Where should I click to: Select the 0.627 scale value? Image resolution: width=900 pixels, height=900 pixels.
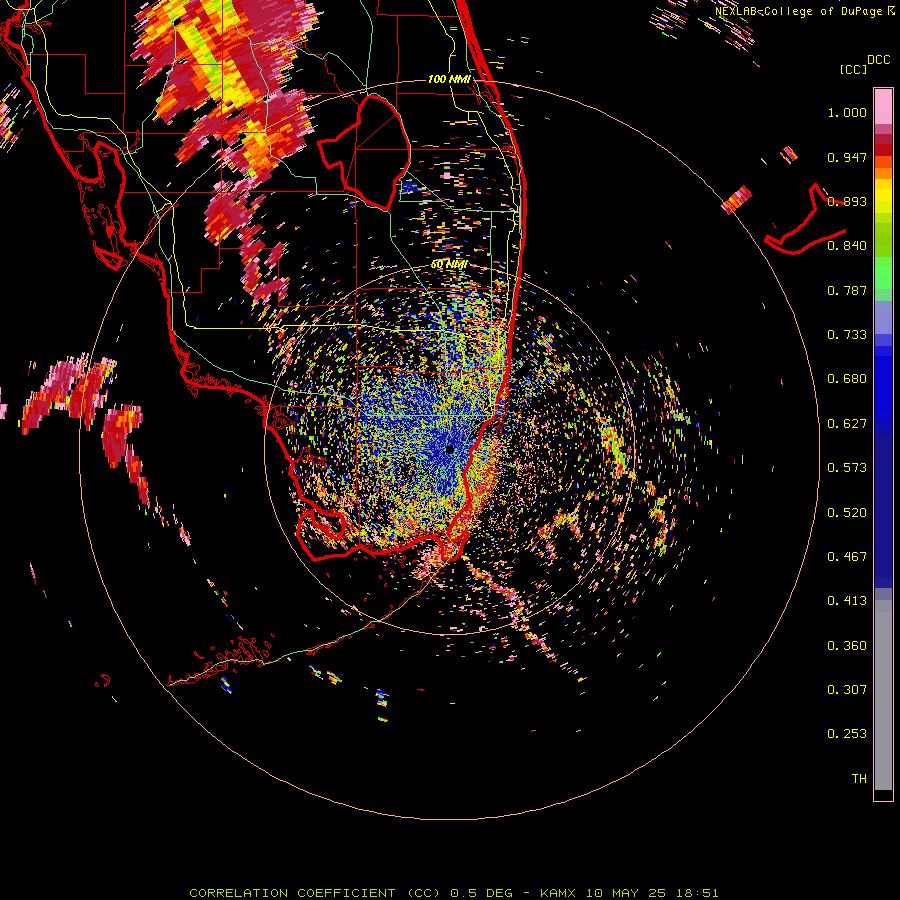click(x=847, y=424)
